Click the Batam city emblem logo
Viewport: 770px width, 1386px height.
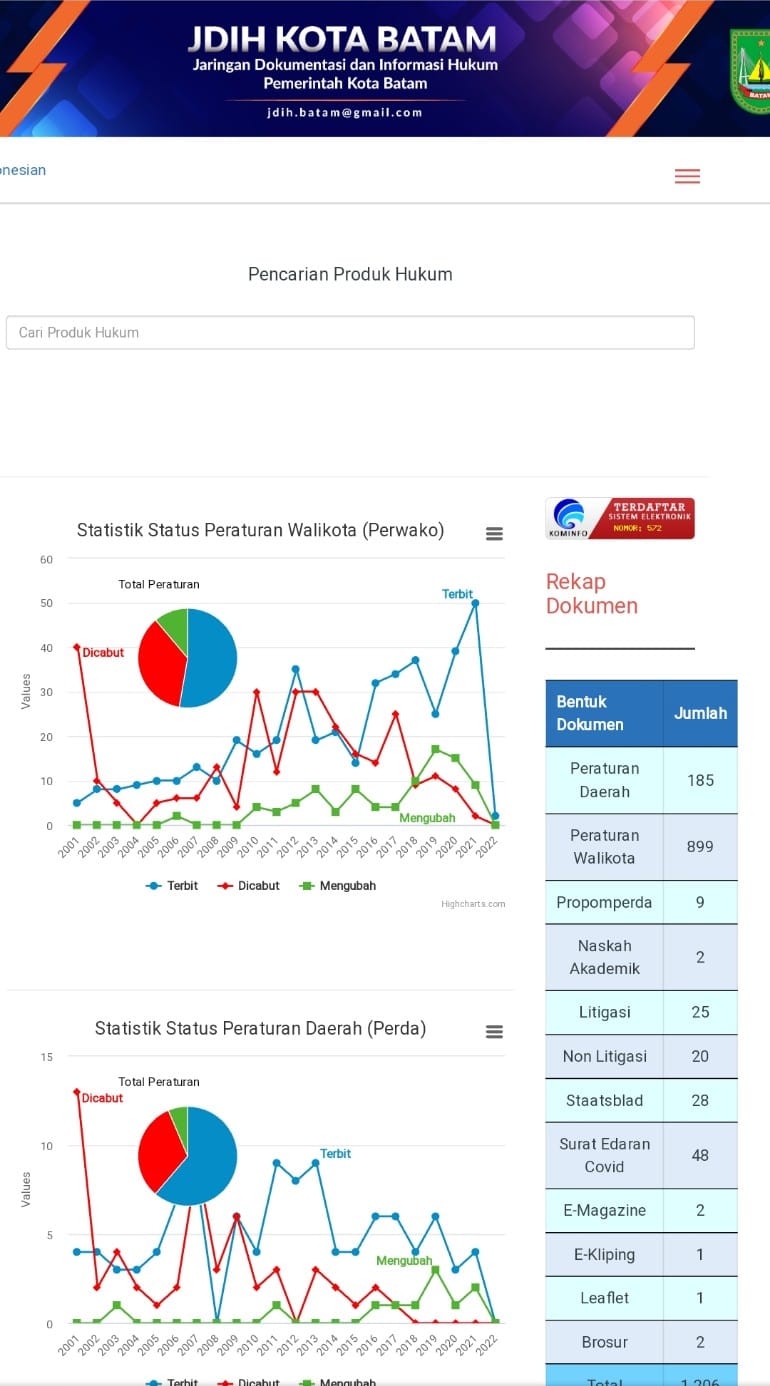pos(751,72)
